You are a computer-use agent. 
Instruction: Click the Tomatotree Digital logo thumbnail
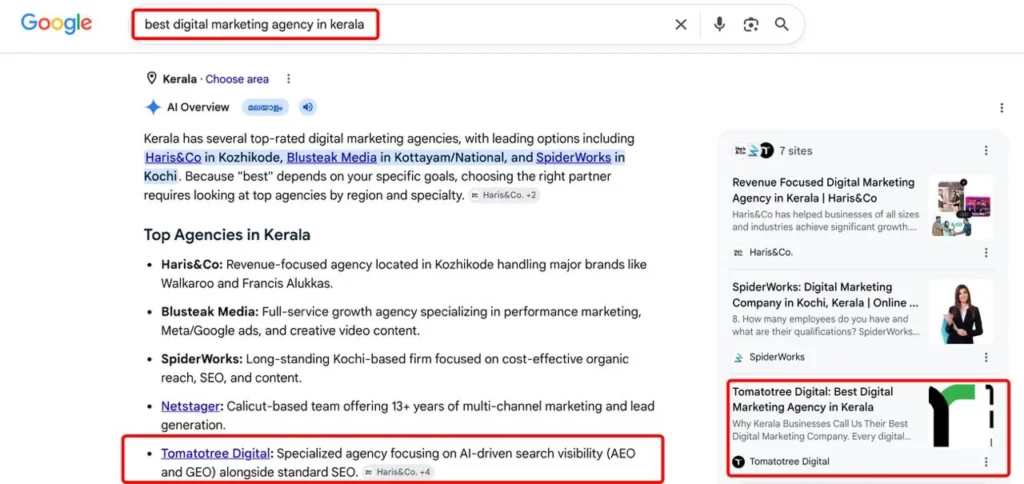(961, 416)
